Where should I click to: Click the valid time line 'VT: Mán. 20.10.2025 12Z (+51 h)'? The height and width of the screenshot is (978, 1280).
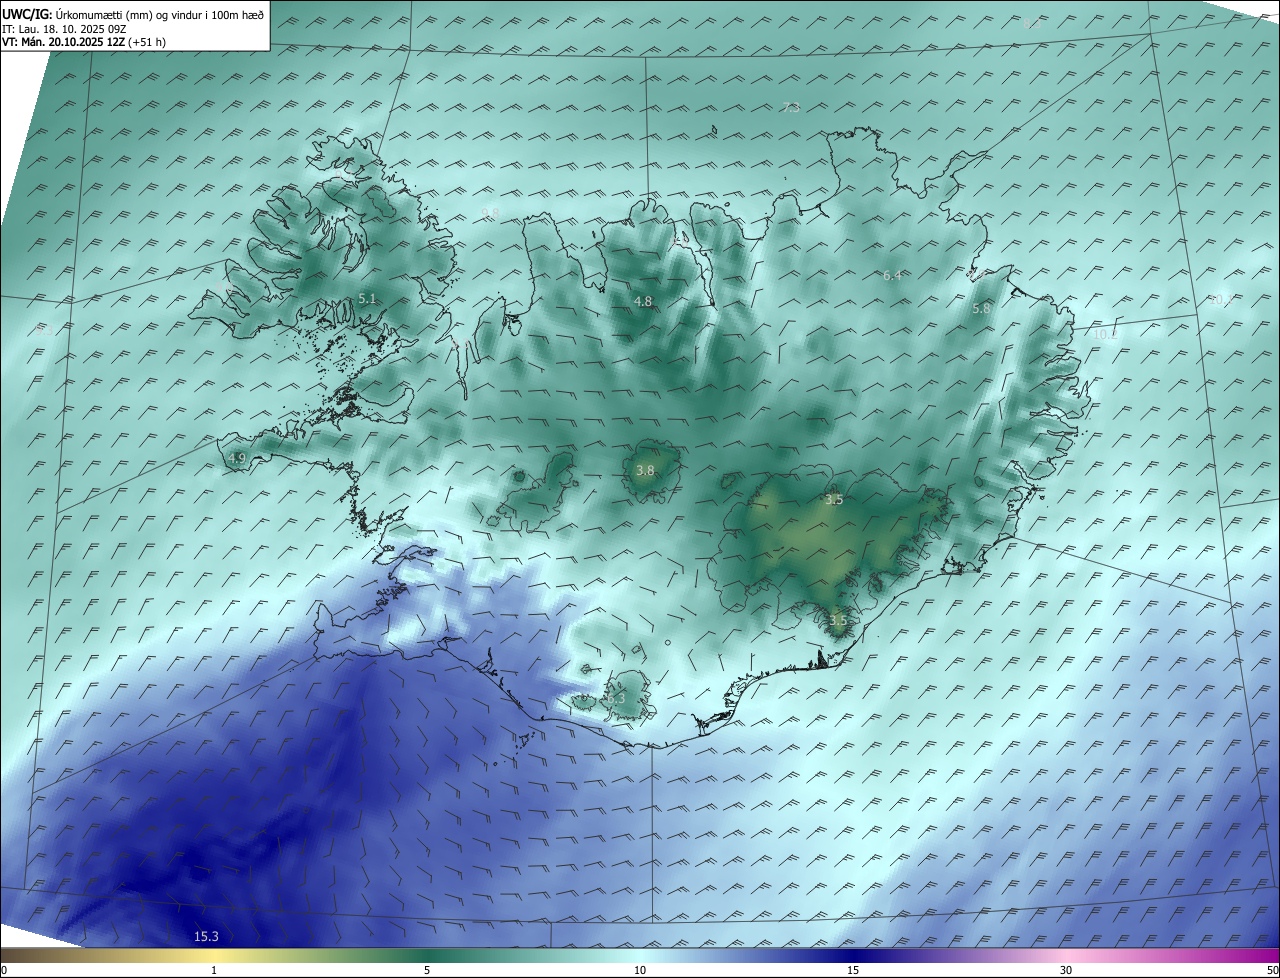click(83, 42)
